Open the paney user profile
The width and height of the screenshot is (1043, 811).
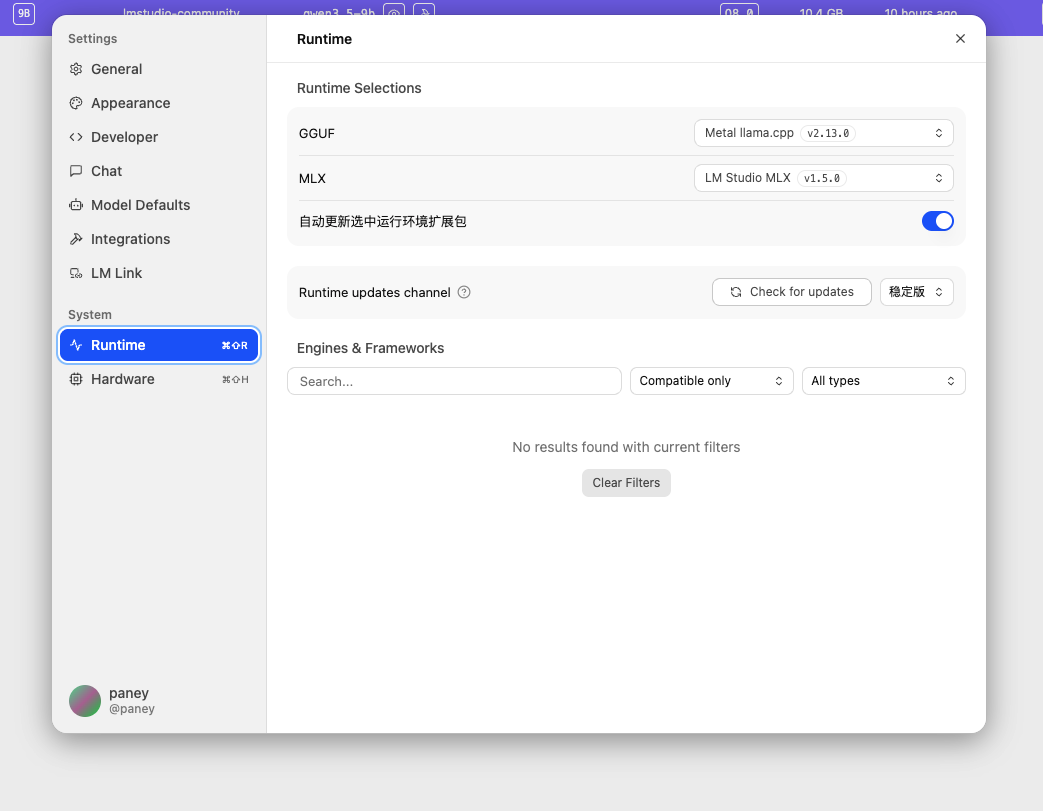pos(111,700)
